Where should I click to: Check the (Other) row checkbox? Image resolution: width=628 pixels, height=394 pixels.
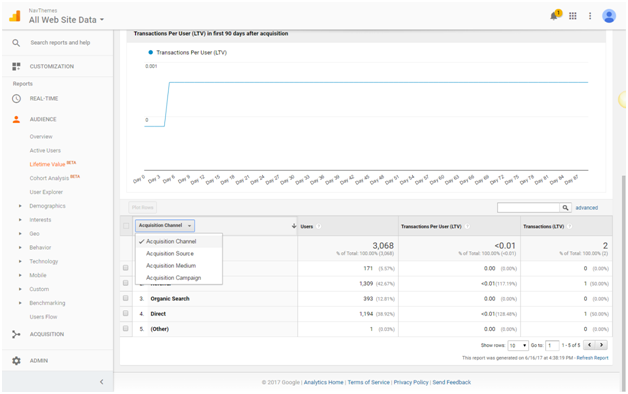click(126, 329)
